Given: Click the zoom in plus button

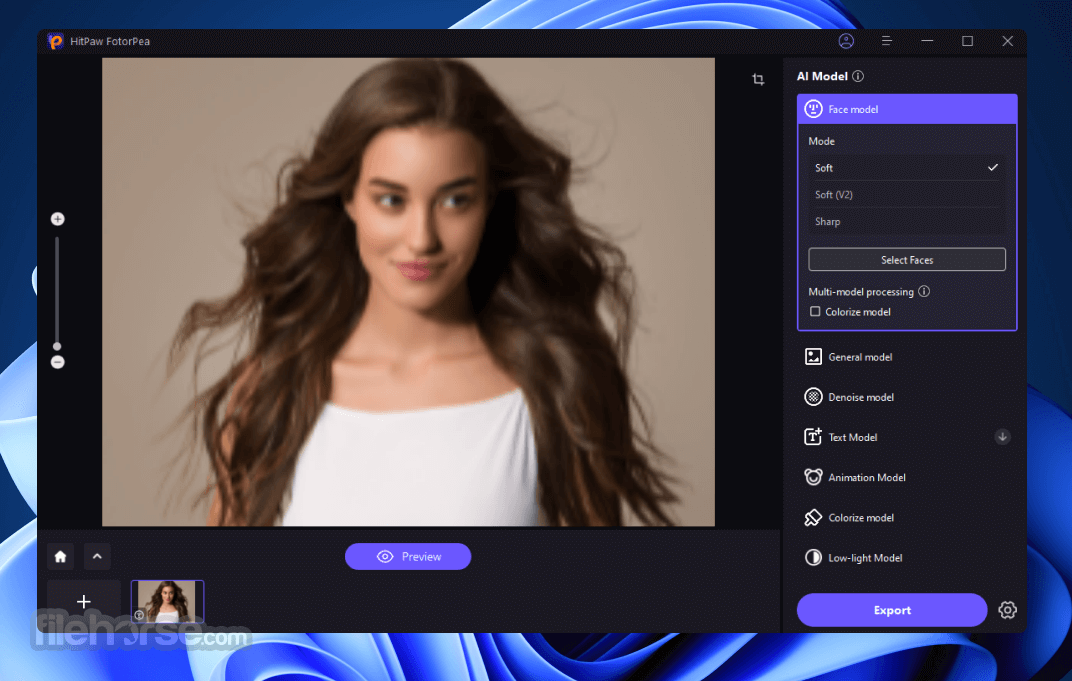Looking at the screenshot, I should point(57,219).
